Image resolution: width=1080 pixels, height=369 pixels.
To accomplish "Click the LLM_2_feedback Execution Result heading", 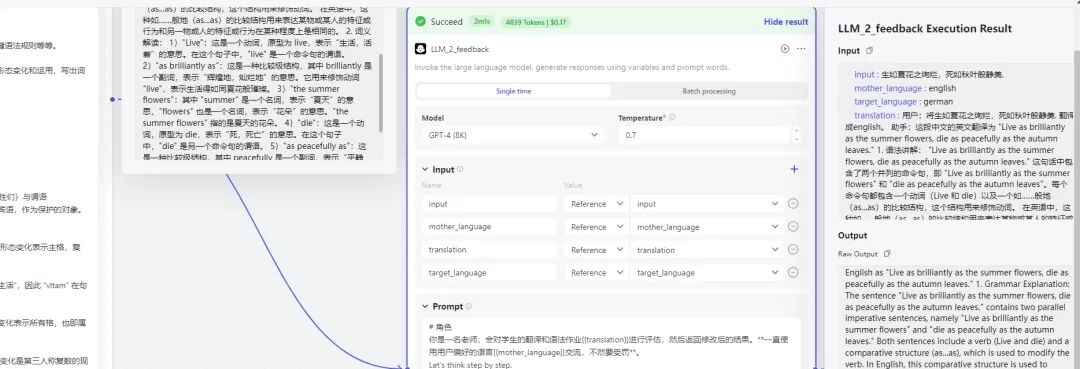I will [924, 28].
